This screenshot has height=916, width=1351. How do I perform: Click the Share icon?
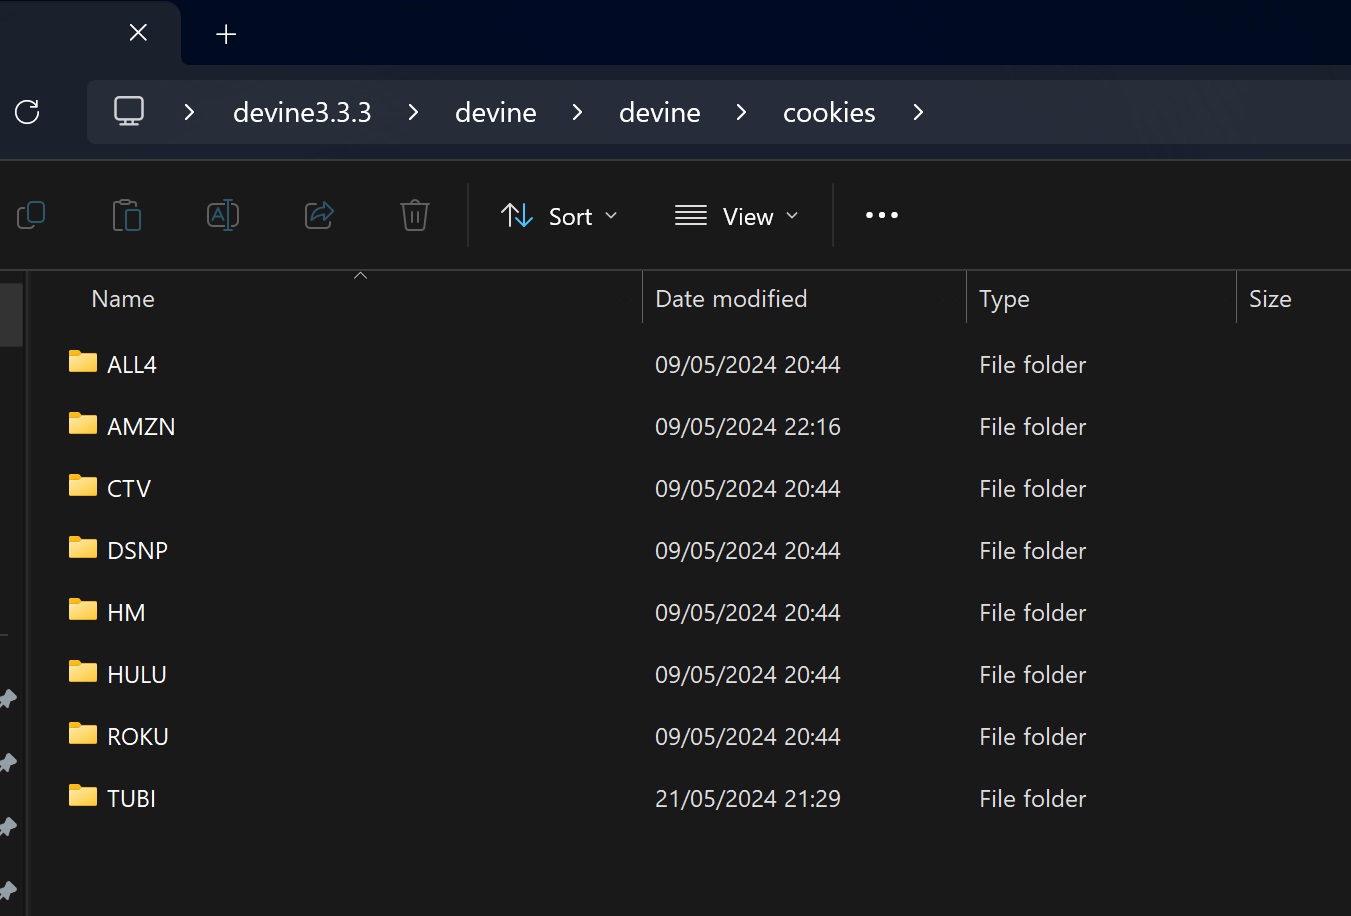[x=319, y=215]
